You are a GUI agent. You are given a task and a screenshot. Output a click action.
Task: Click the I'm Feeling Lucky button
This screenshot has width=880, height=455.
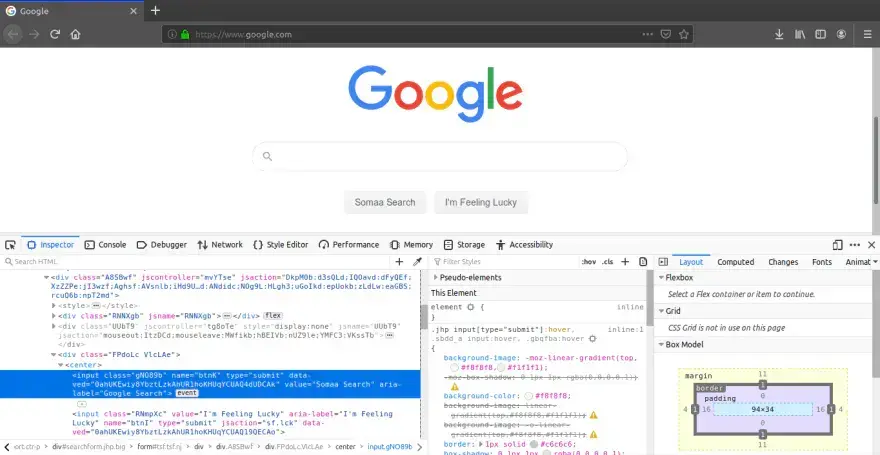point(481,202)
